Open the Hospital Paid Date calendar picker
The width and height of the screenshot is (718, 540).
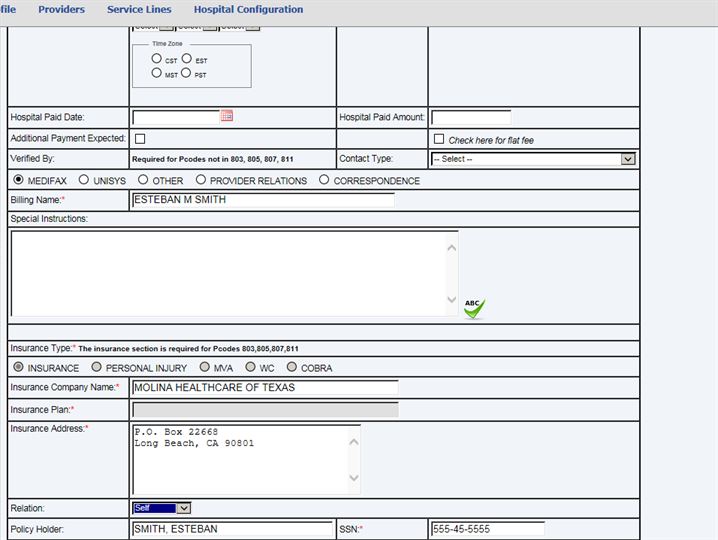click(x=227, y=117)
